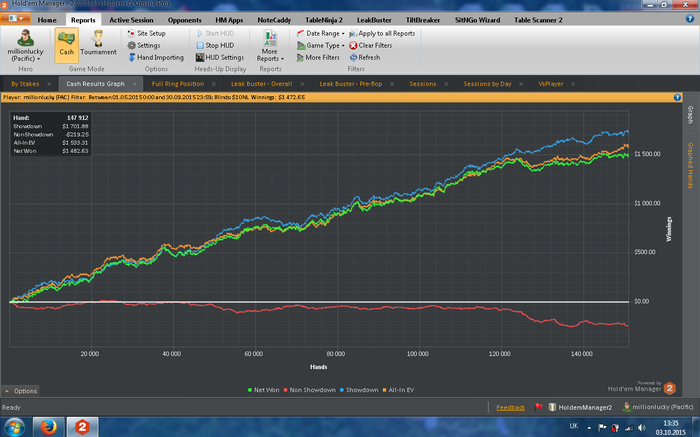This screenshot has height=437, width=700.
Task: Click the Start HUD button
Action: click(215, 33)
